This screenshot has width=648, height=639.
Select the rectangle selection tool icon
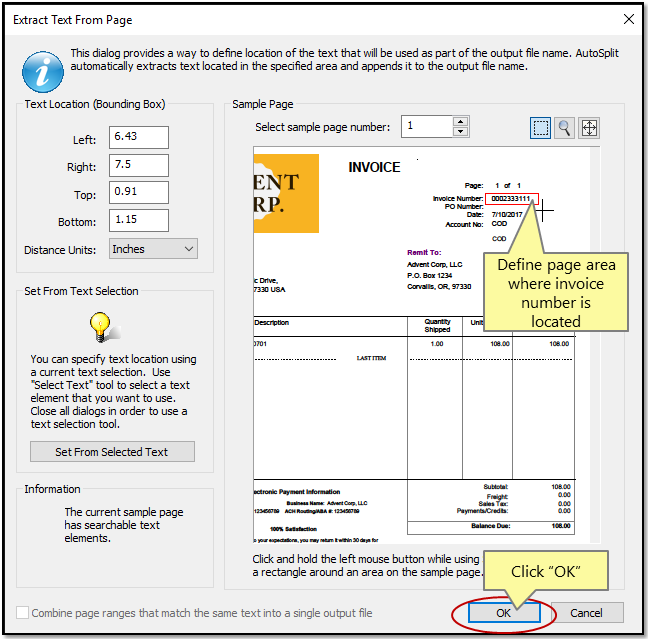540,128
